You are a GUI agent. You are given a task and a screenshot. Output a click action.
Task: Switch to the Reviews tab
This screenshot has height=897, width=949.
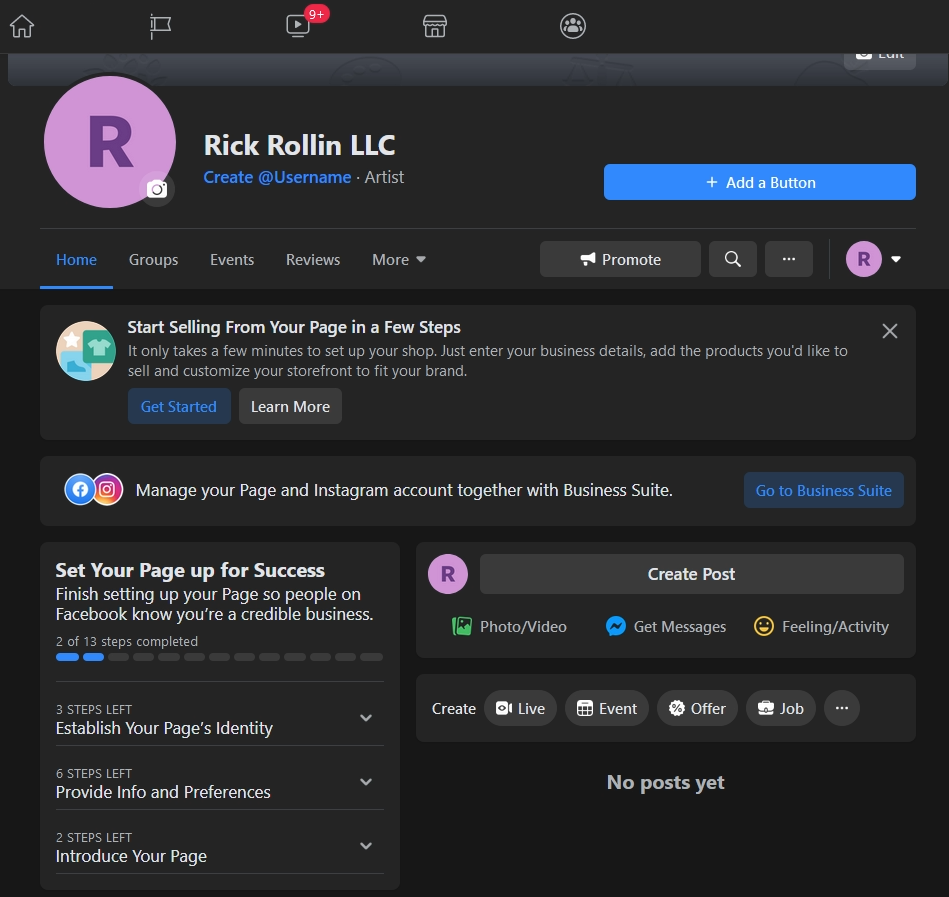pos(313,260)
